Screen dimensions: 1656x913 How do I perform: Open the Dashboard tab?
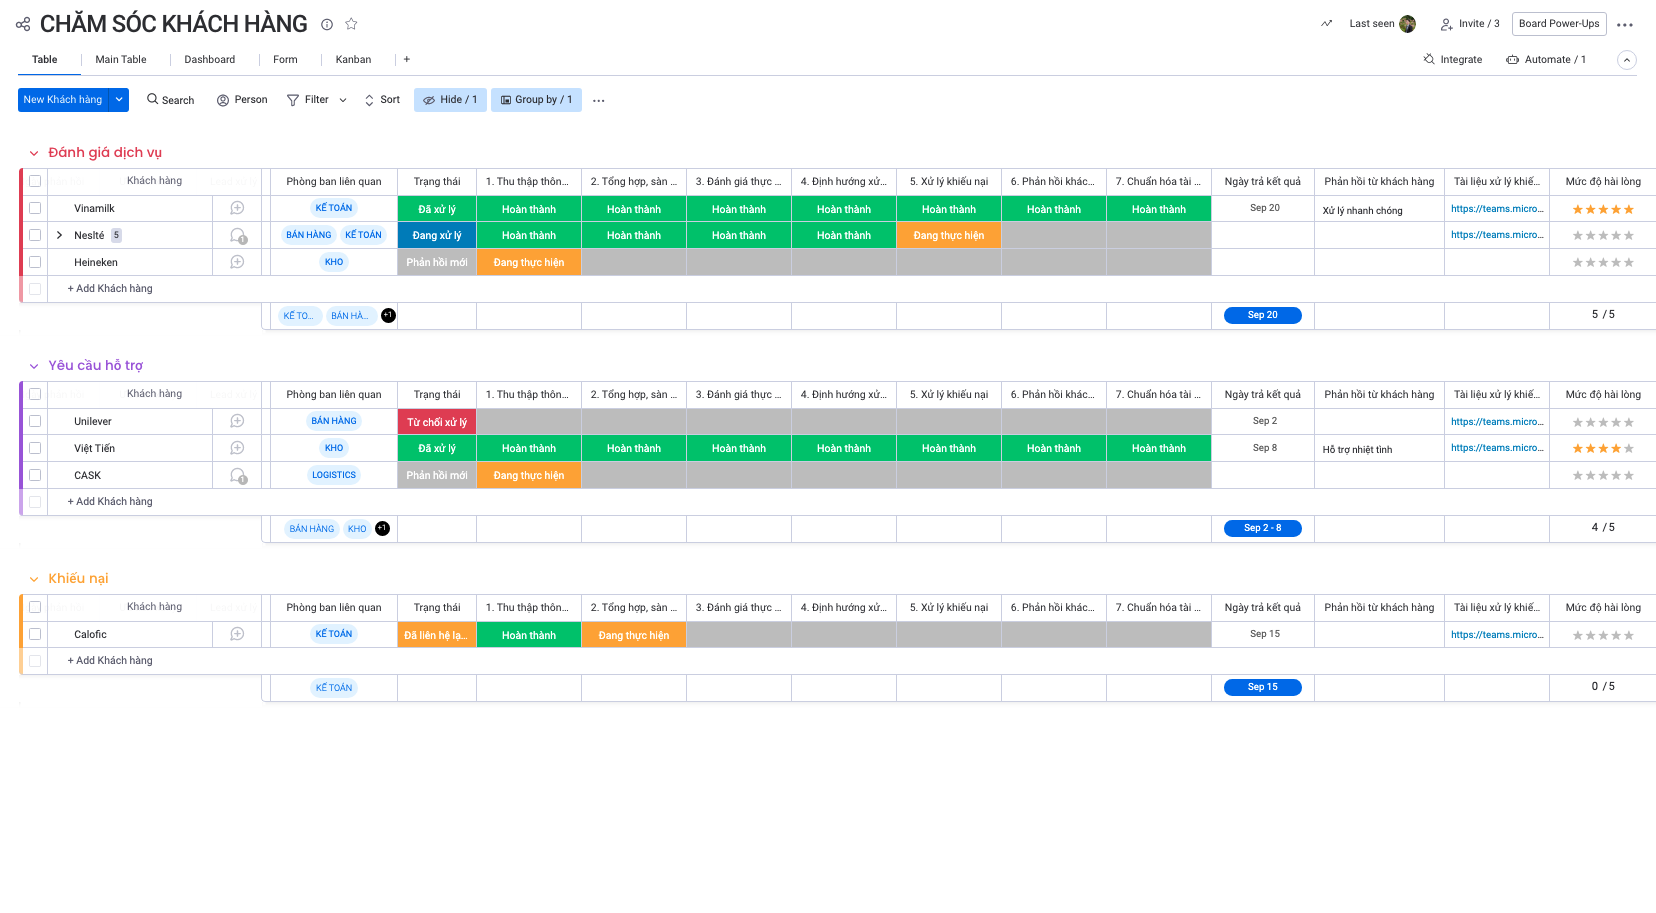[x=209, y=60]
